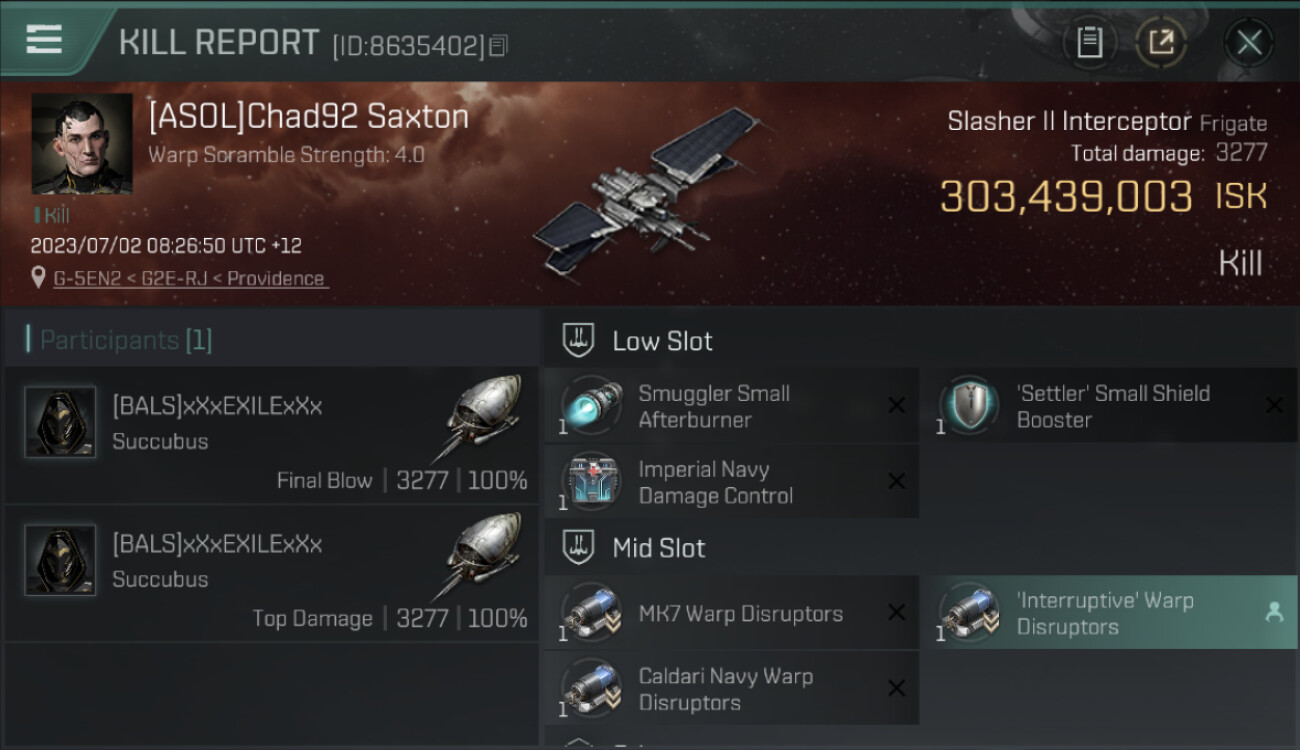Open the G-5EN2 Providence location link
The height and width of the screenshot is (750, 1300).
point(190,279)
